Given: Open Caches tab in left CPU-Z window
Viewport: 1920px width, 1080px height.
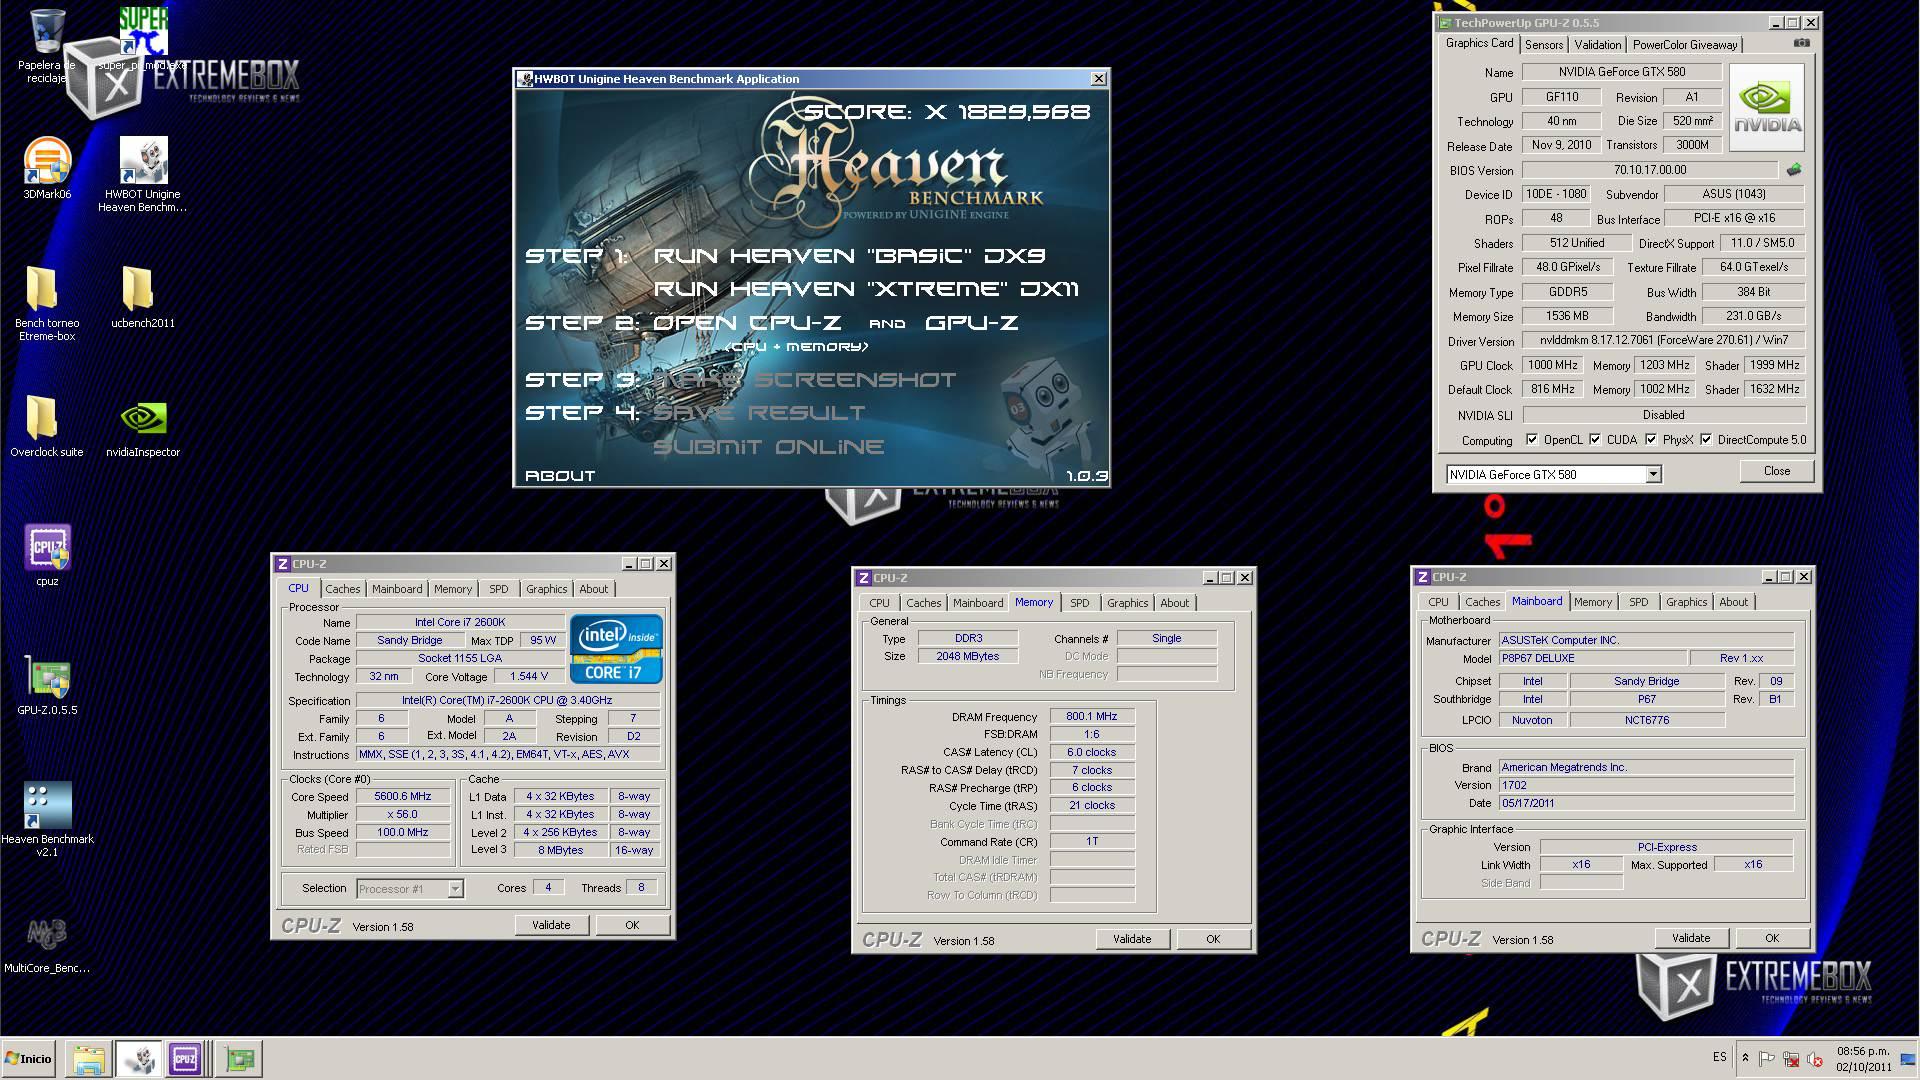Looking at the screenshot, I should (342, 589).
